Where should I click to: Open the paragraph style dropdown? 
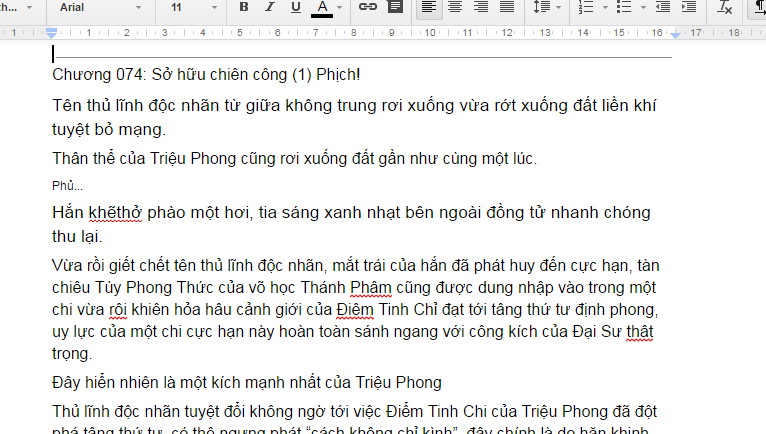point(15,8)
